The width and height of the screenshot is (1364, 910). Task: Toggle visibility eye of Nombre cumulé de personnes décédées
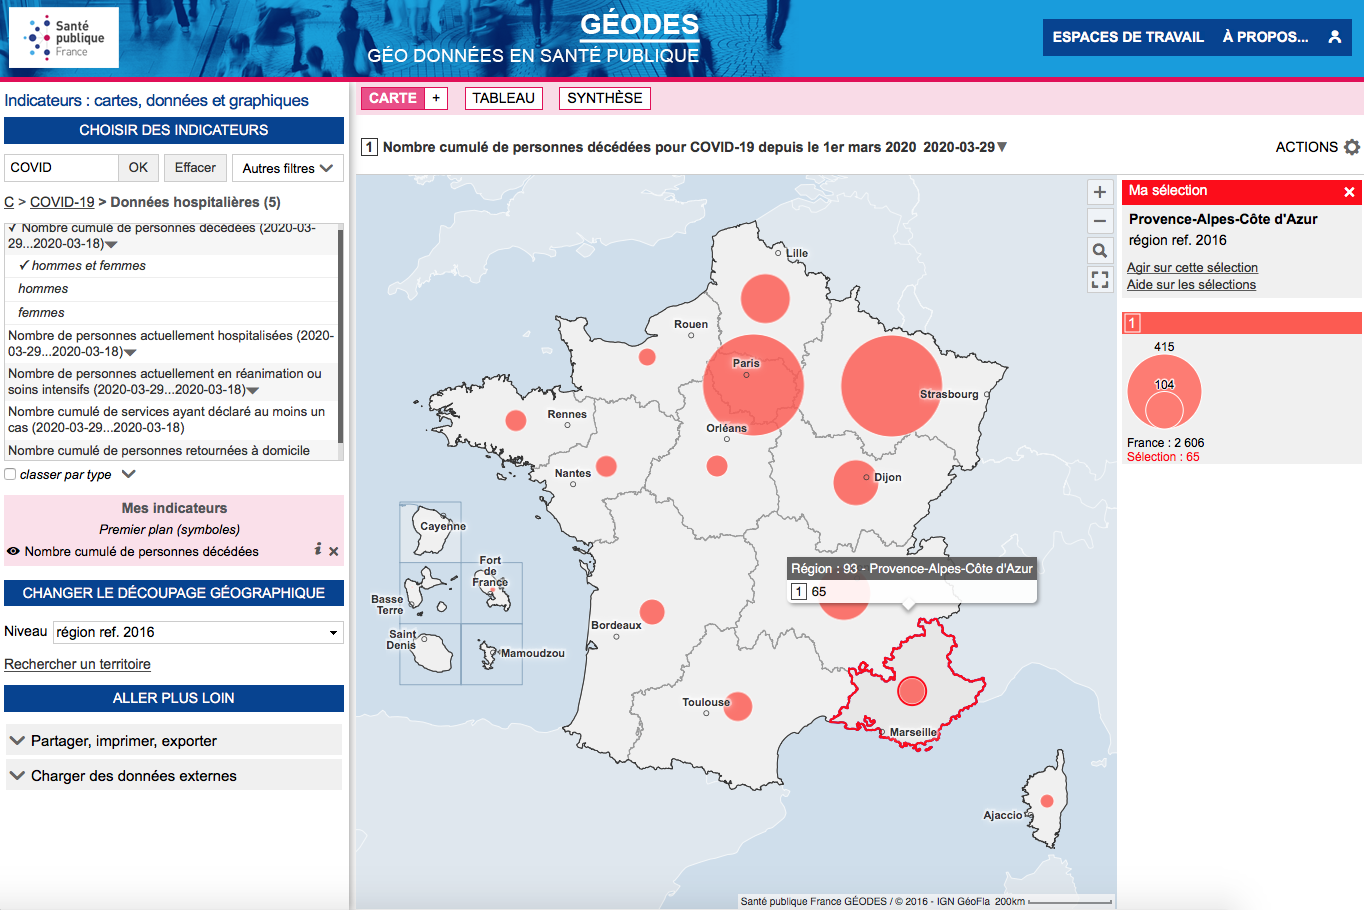pyautogui.click(x=14, y=551)
